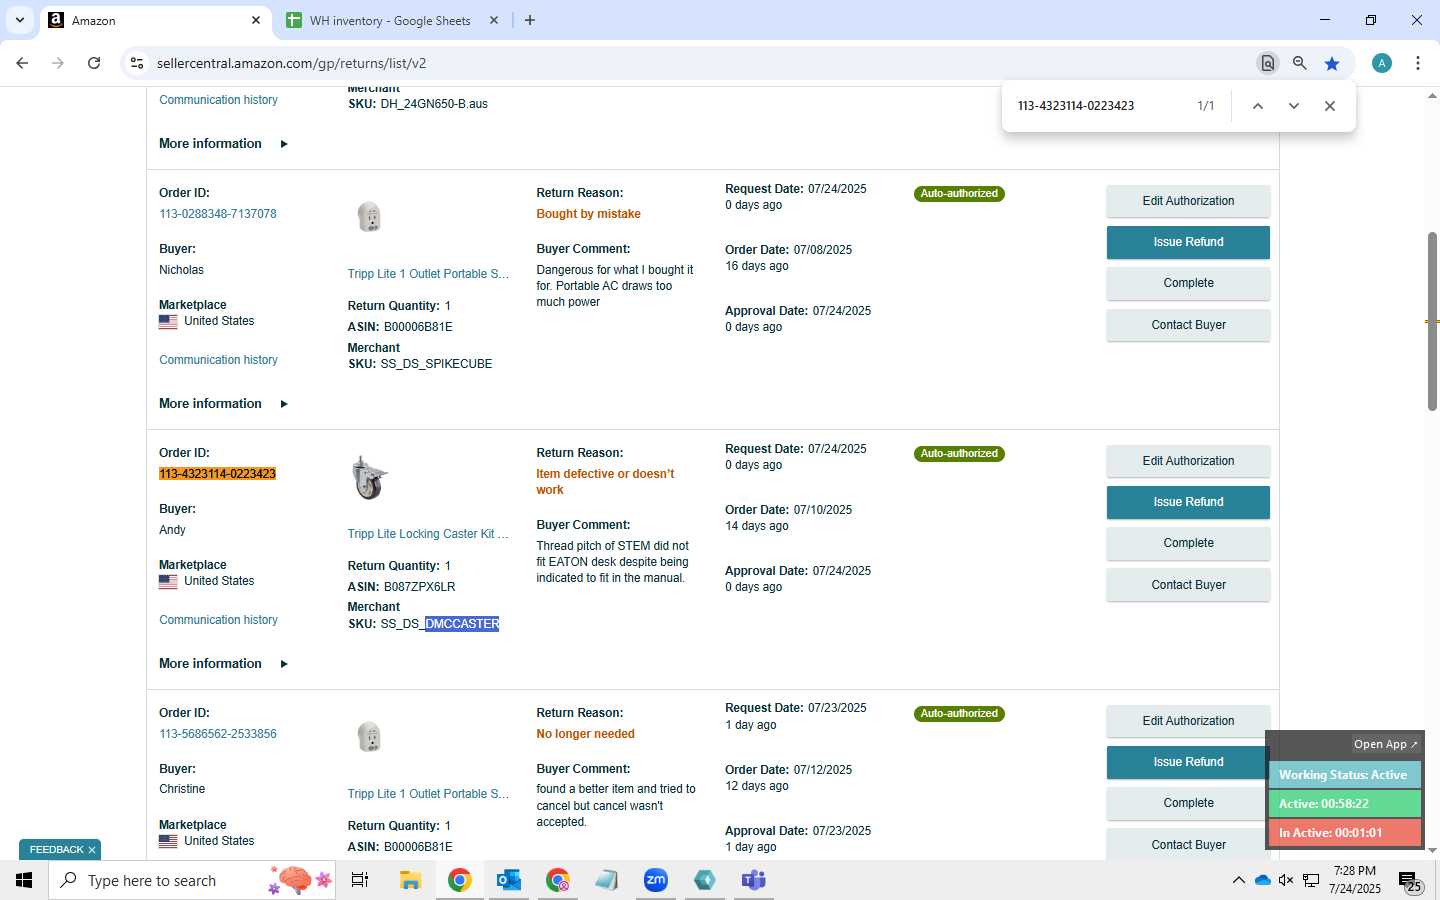Open order 113-0288348-7137078 link

pyautogui.click(x=218, y=214)
